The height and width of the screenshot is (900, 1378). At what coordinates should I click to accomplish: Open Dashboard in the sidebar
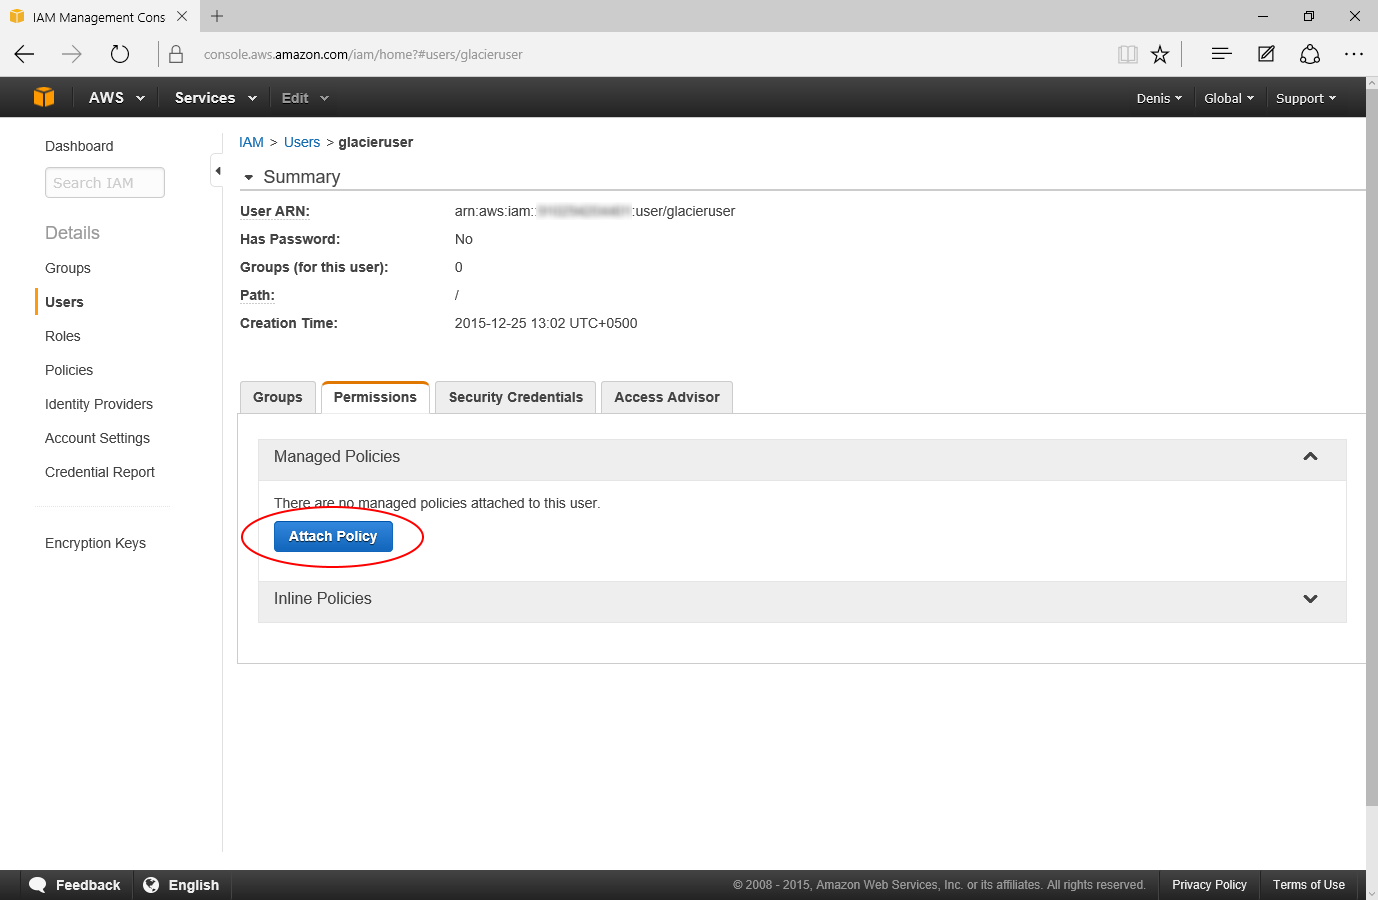pos(79,146)
